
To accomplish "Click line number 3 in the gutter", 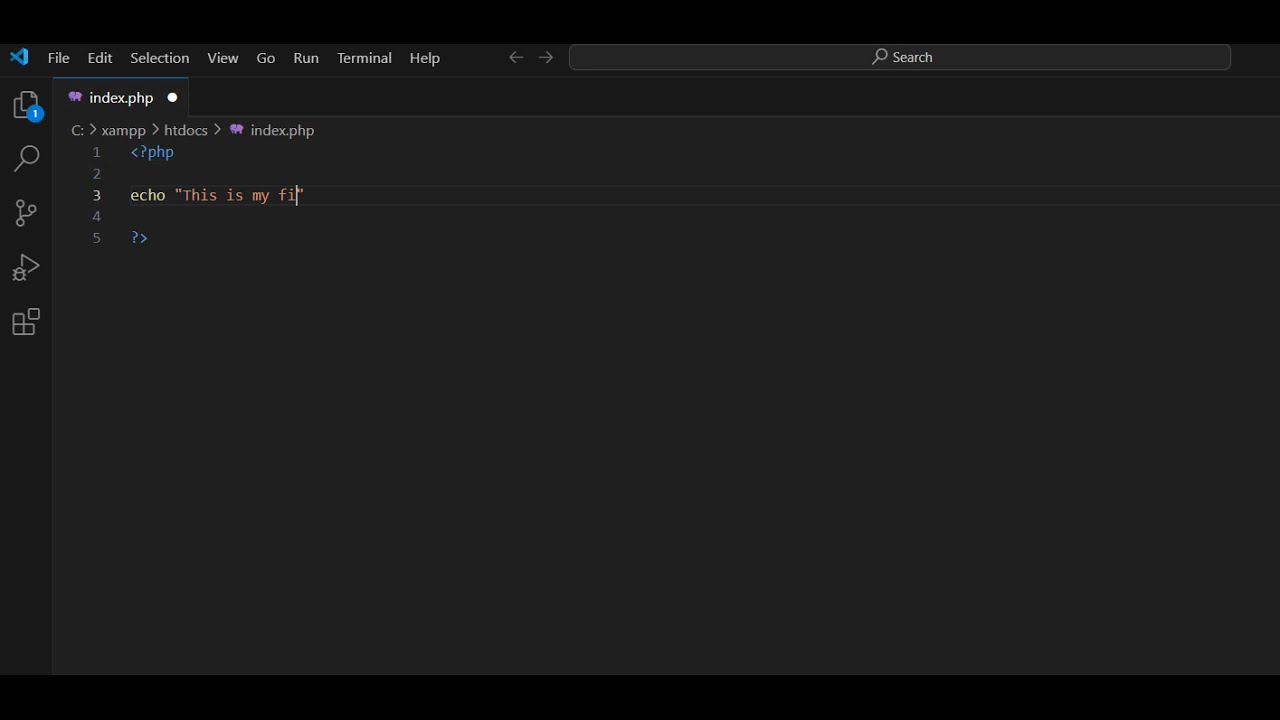I will point(97,195).
